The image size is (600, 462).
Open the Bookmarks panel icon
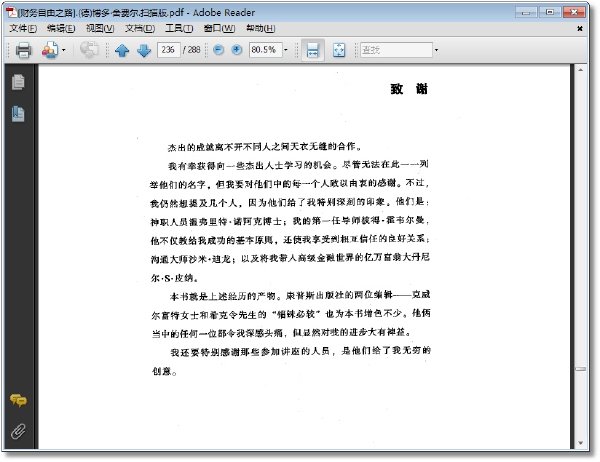click(18, 114)
